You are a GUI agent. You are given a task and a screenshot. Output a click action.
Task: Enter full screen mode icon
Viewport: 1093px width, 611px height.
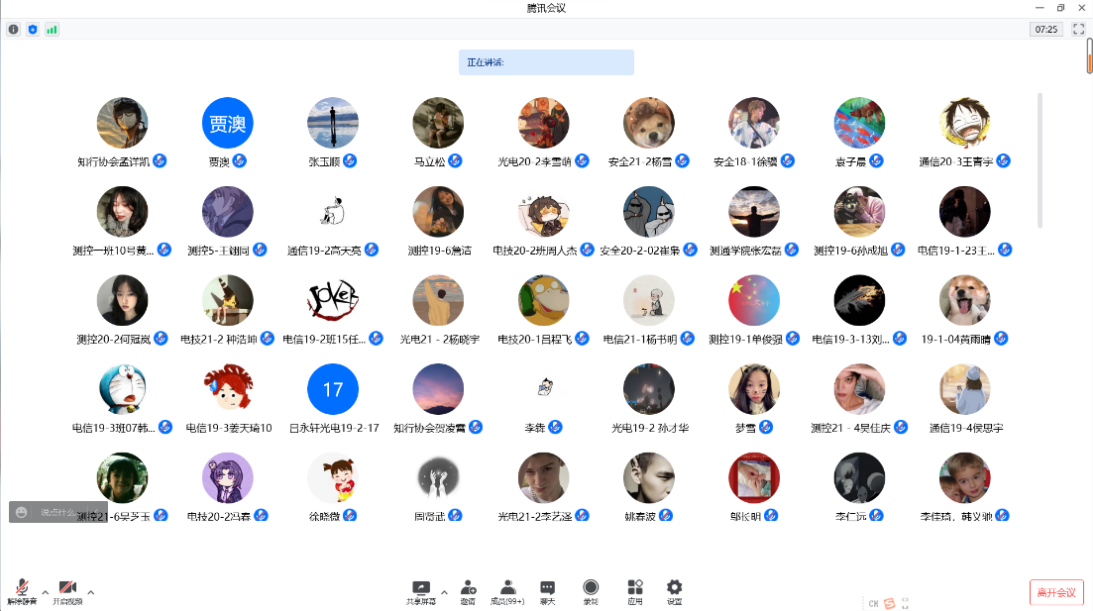tap(1078, 30)
